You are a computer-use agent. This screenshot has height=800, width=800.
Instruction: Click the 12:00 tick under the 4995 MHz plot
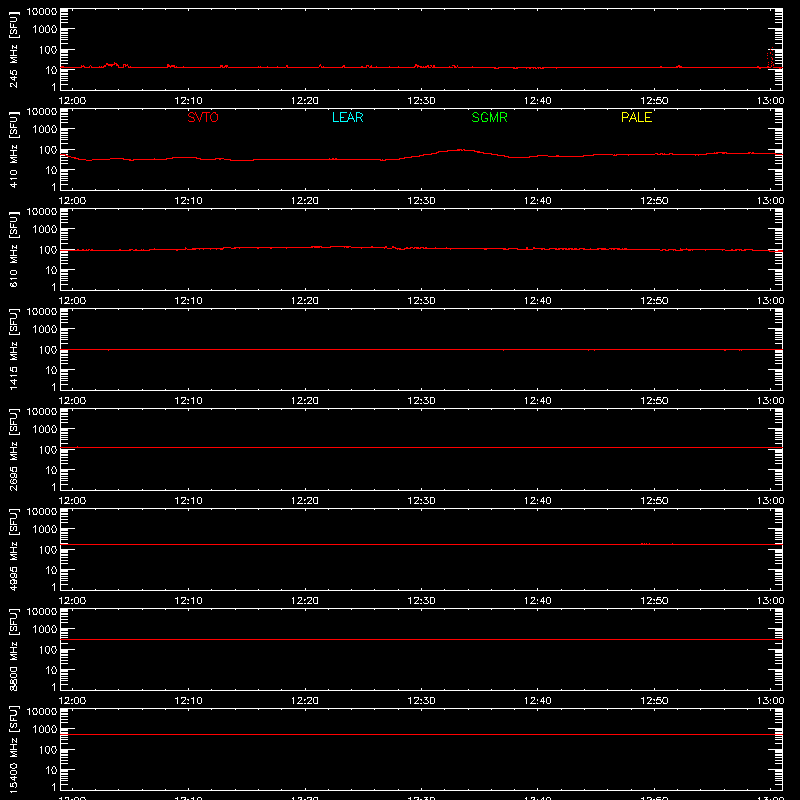[72, 601]
